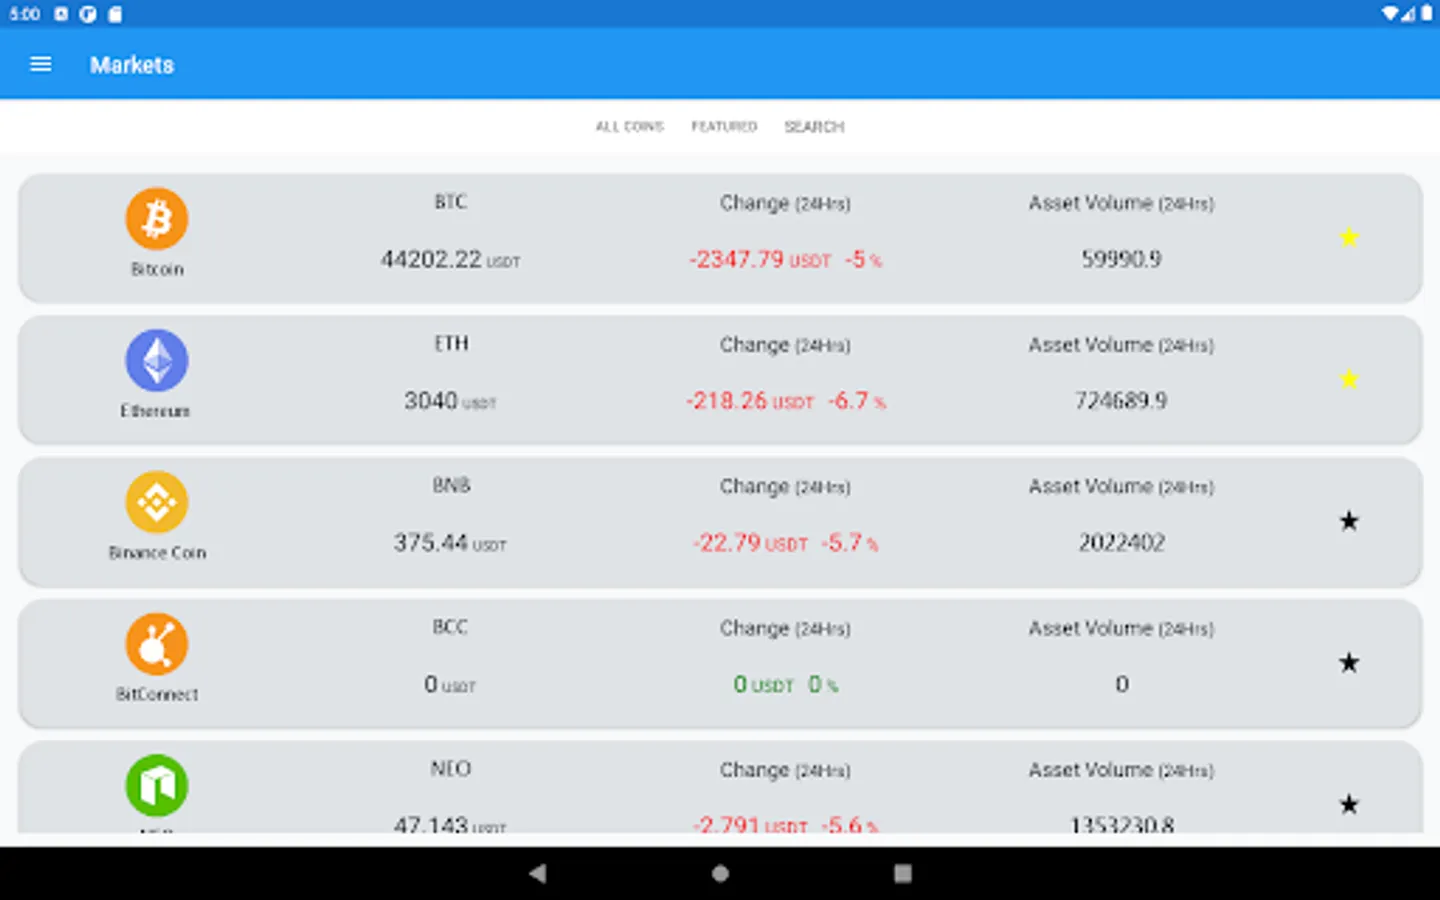Click the Markets page title
Image resolution: width=1440 pixels, height=900 pixels.
pos(132,65)
